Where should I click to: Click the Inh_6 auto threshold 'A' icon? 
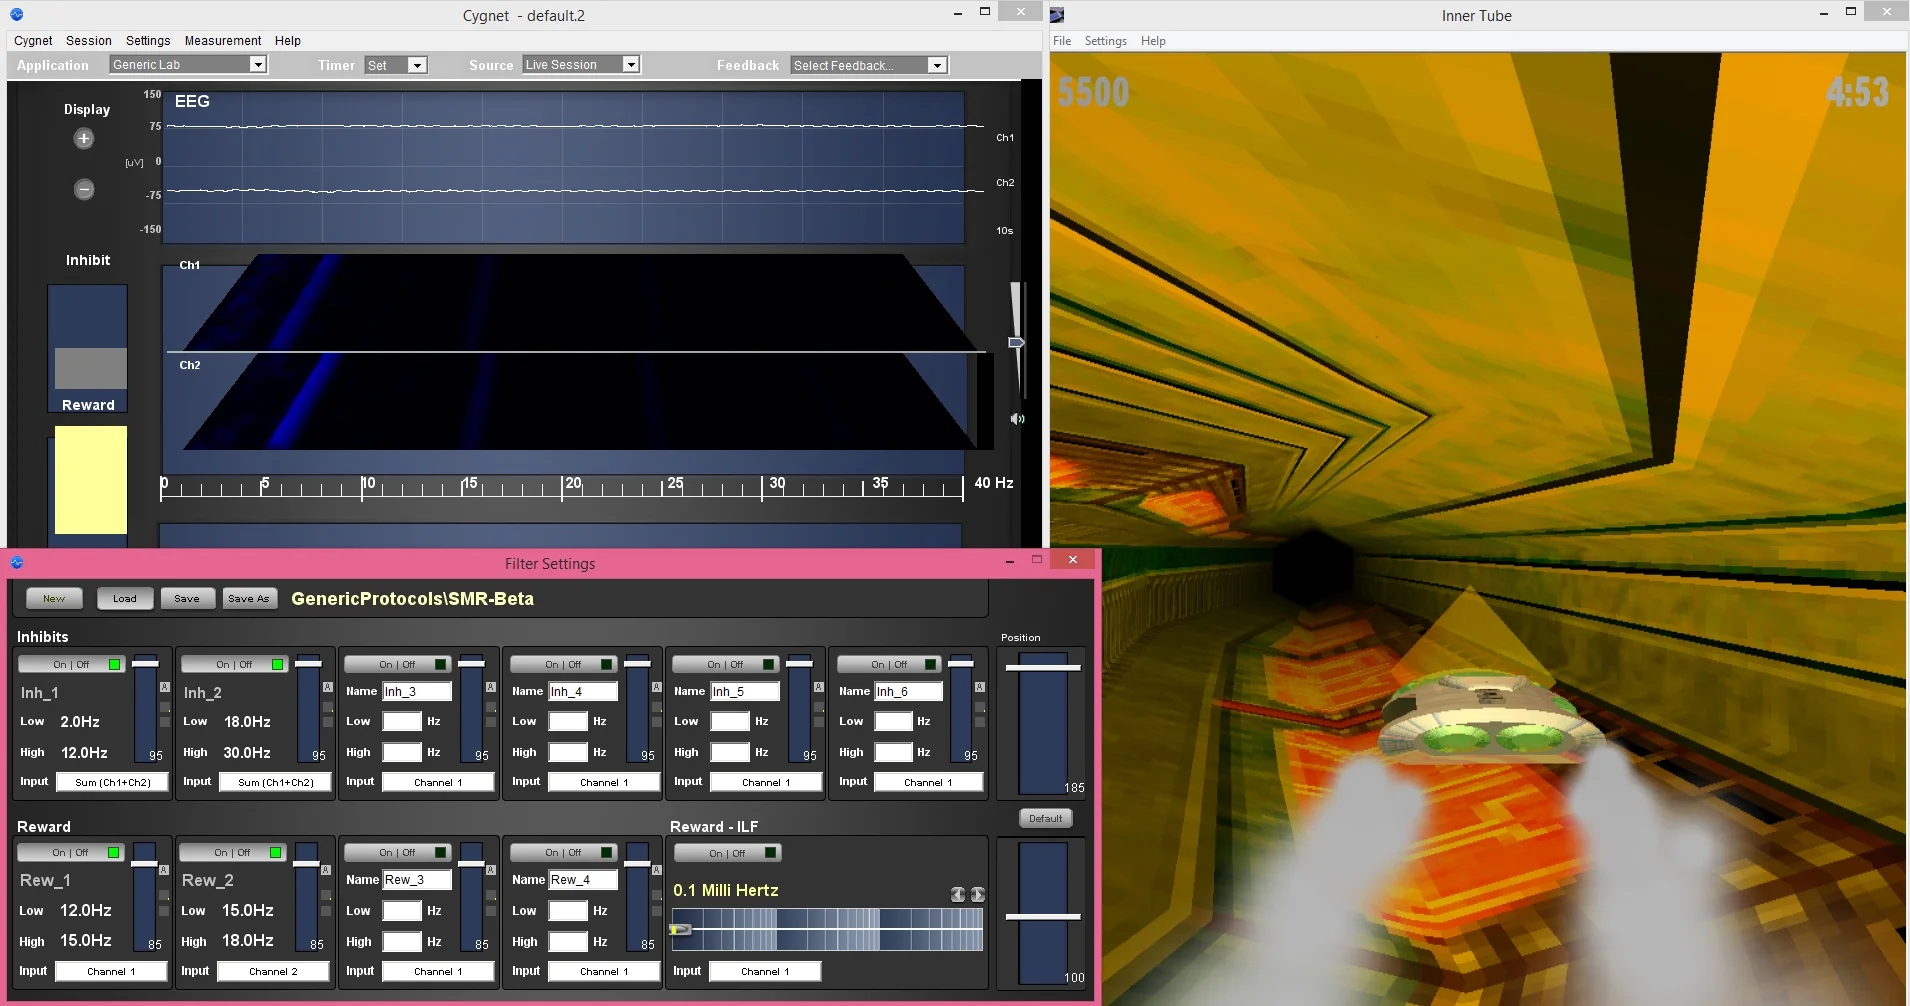(979, 687)
